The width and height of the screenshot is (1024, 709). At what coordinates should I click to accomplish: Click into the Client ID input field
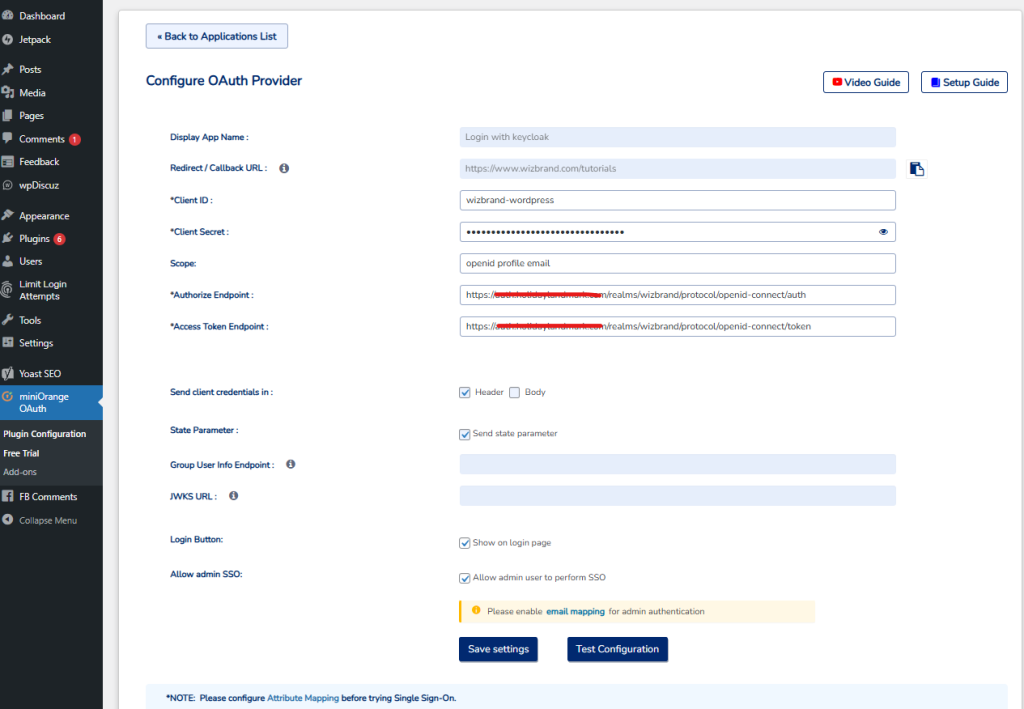tap(677, 200)
